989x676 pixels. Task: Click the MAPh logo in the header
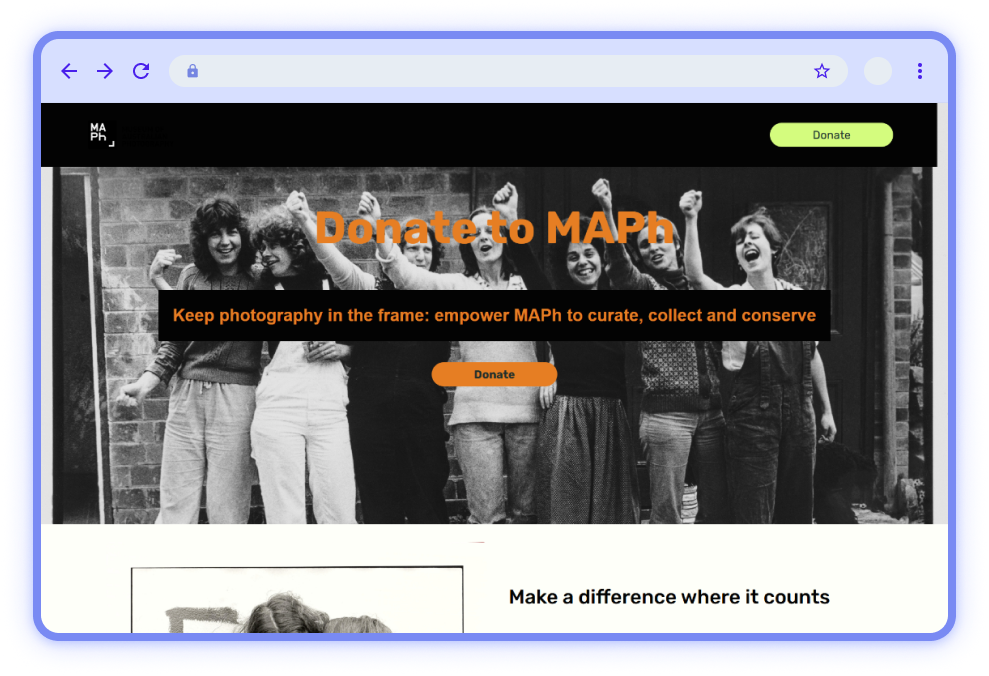tap(102, 134)
